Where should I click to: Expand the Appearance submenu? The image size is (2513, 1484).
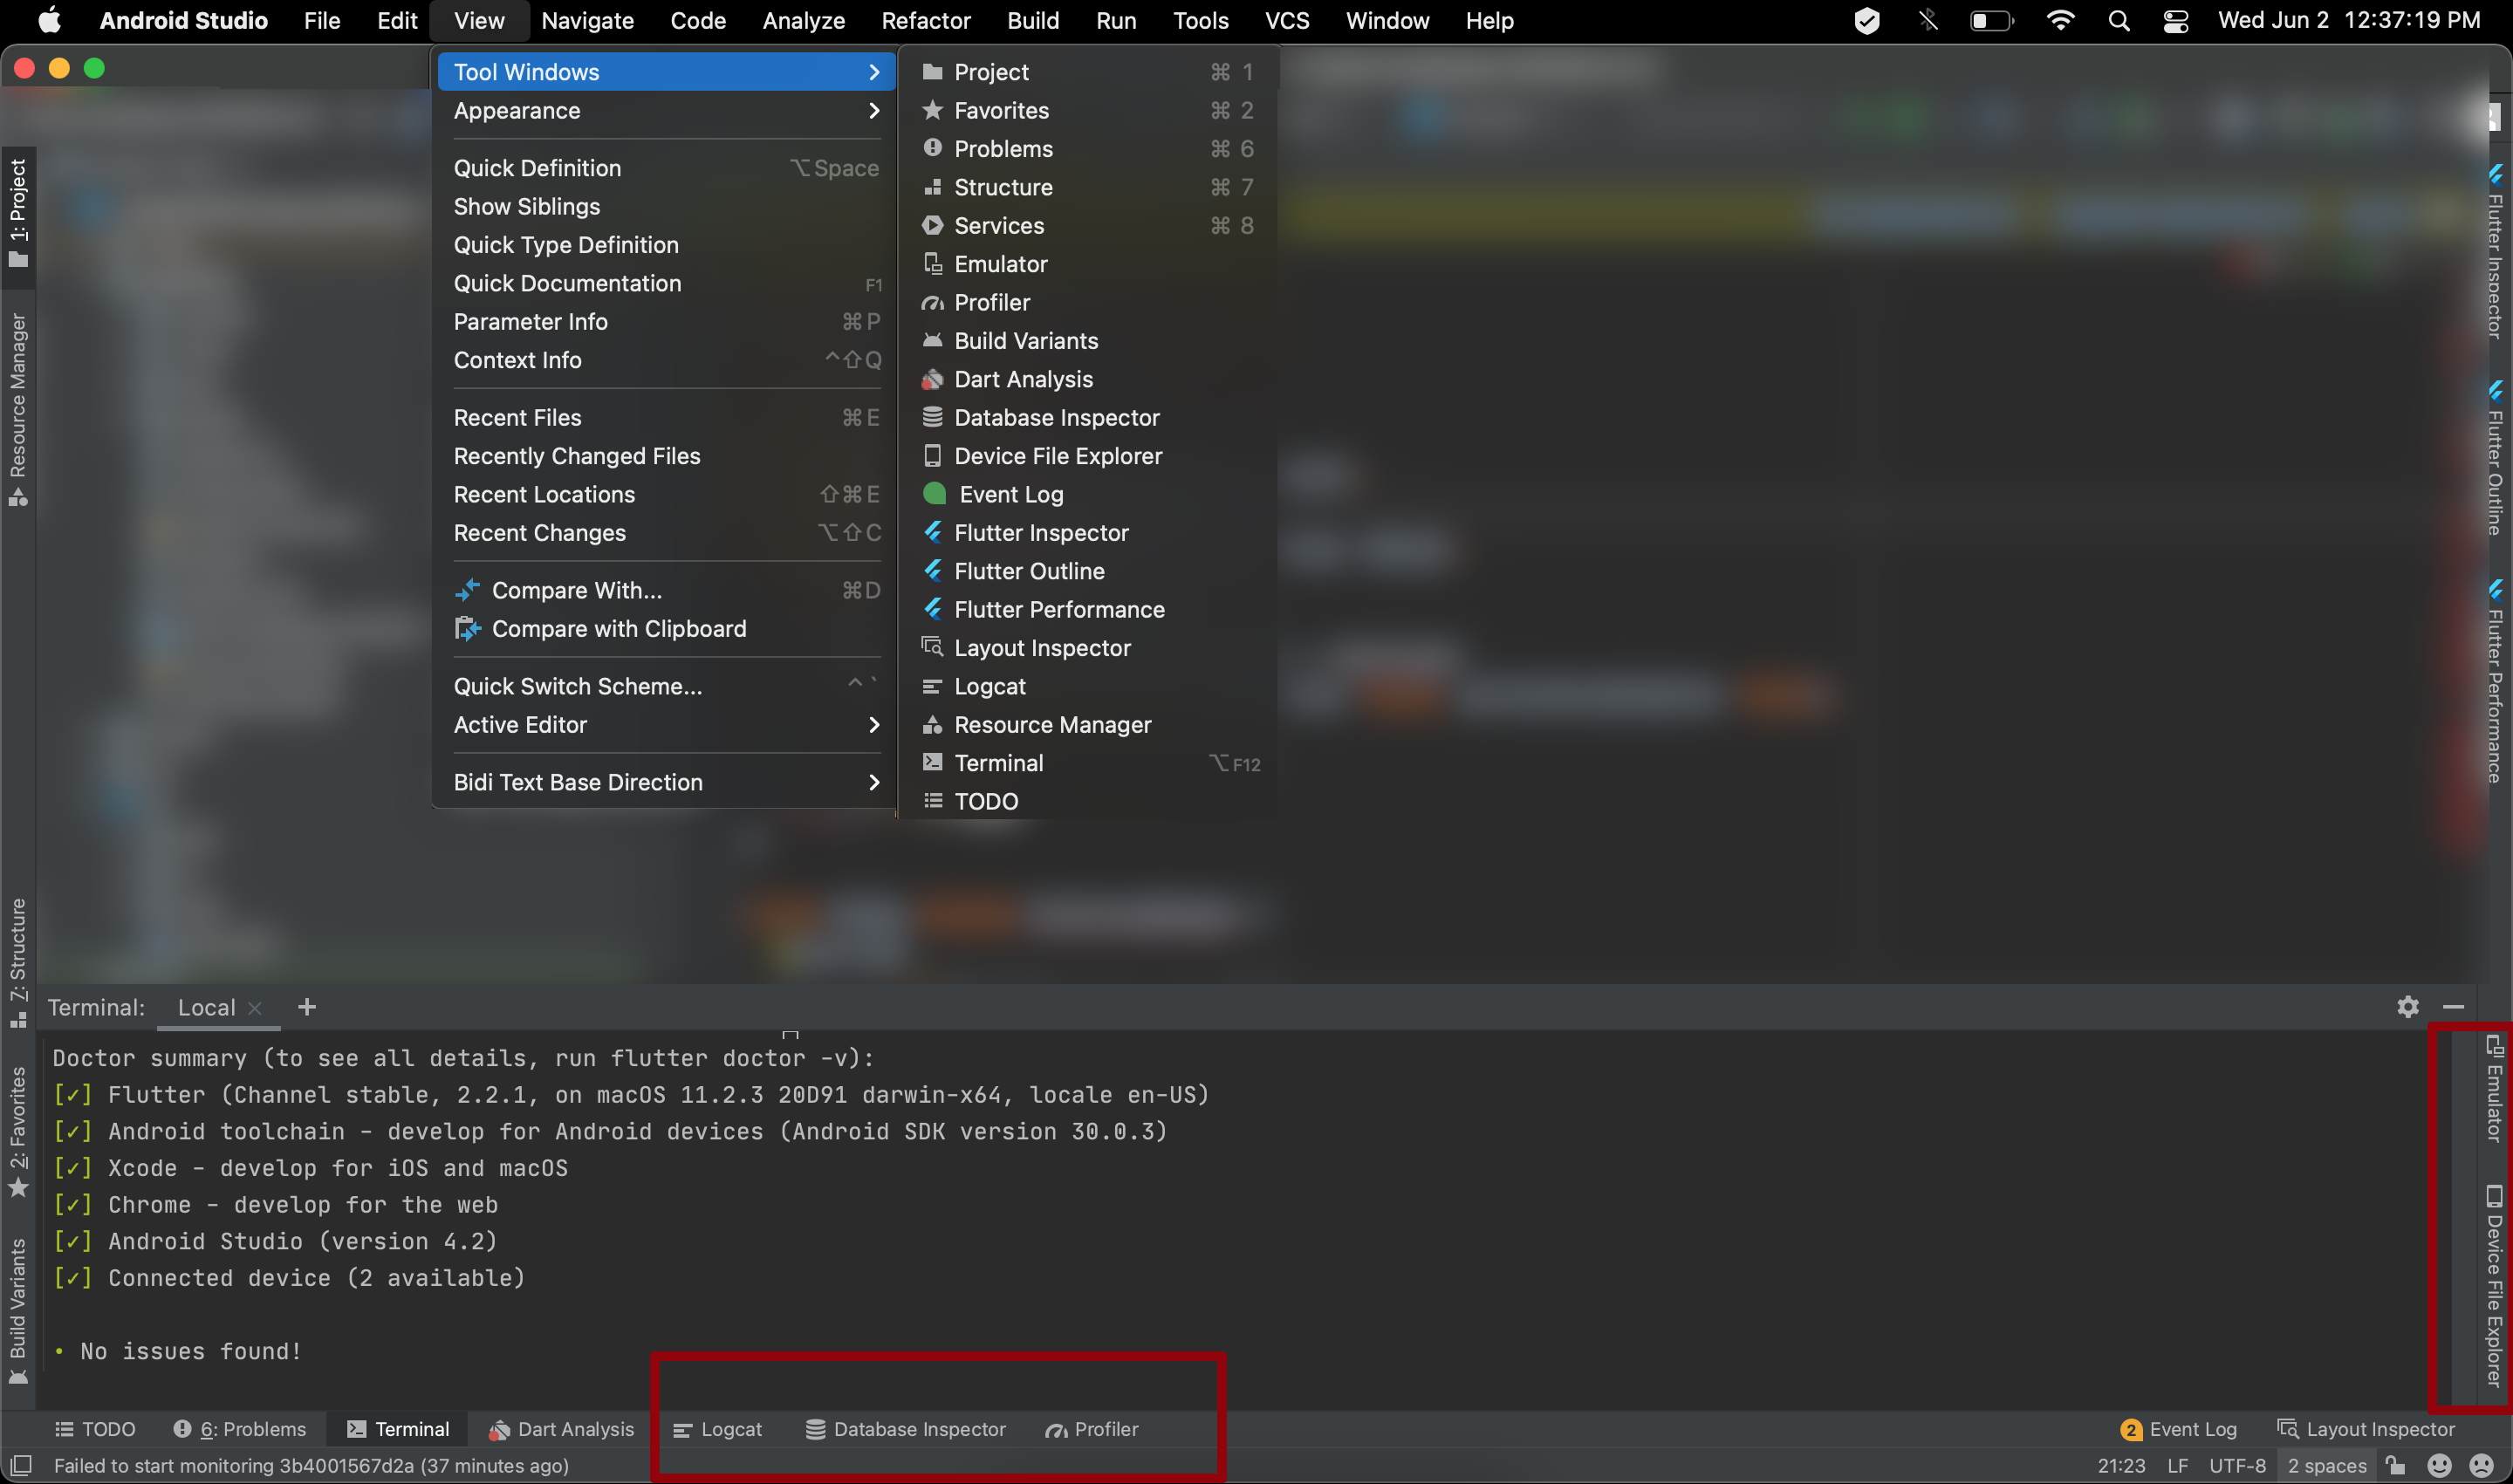pos(517,111)
